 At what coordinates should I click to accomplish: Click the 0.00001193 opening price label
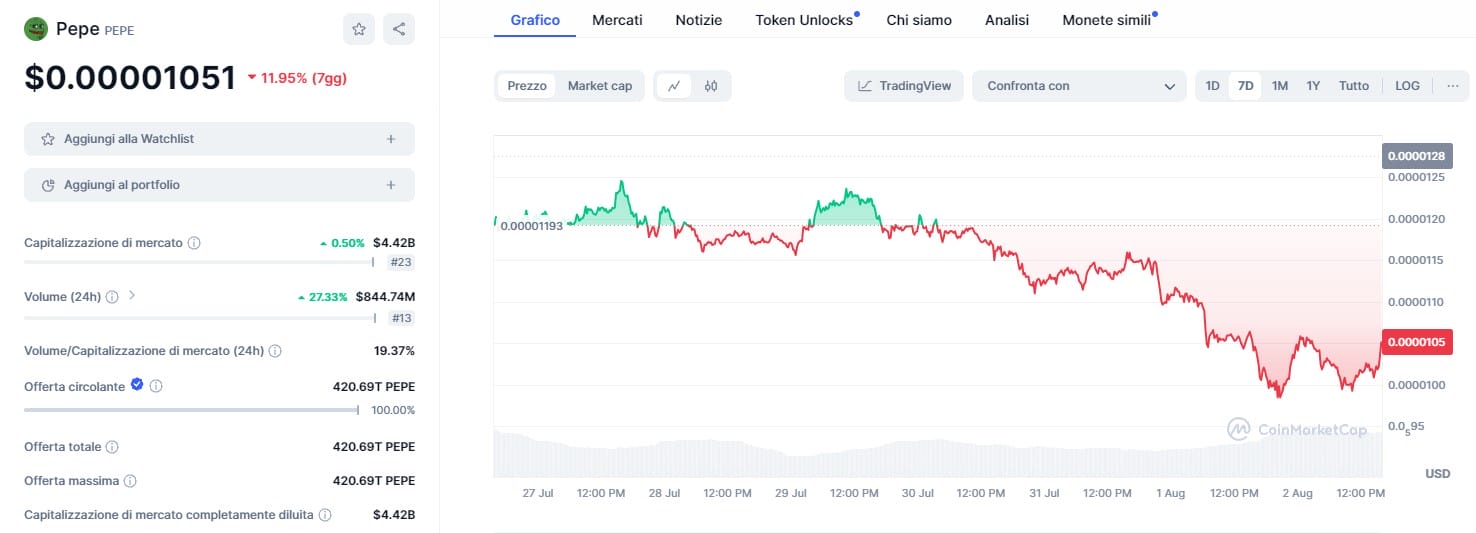coord(531,226)
